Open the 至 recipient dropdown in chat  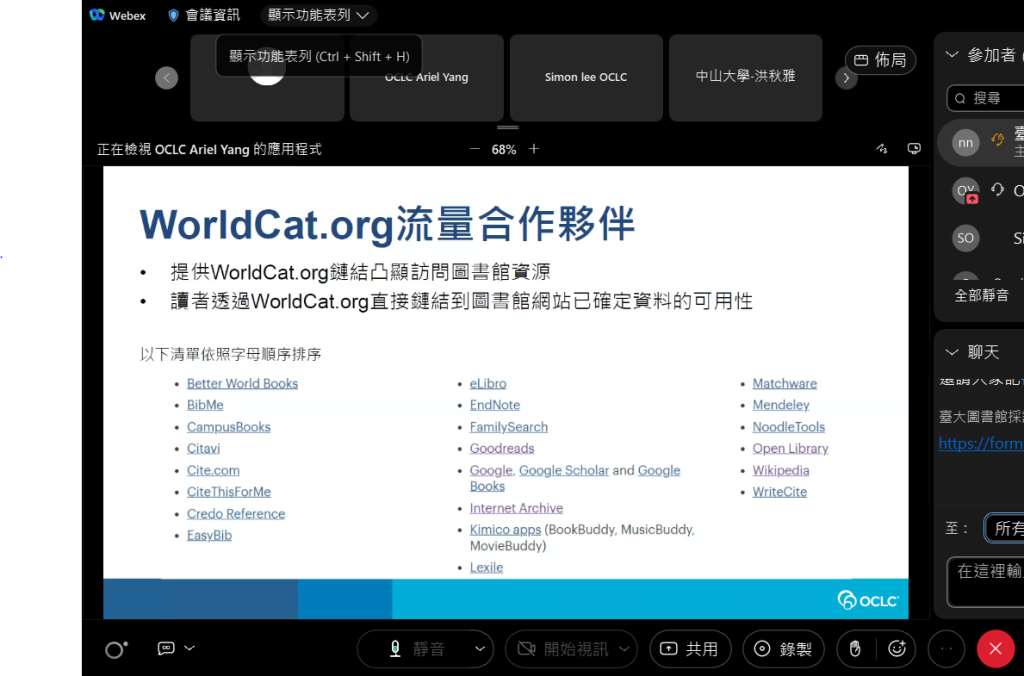pos(1003,528)
